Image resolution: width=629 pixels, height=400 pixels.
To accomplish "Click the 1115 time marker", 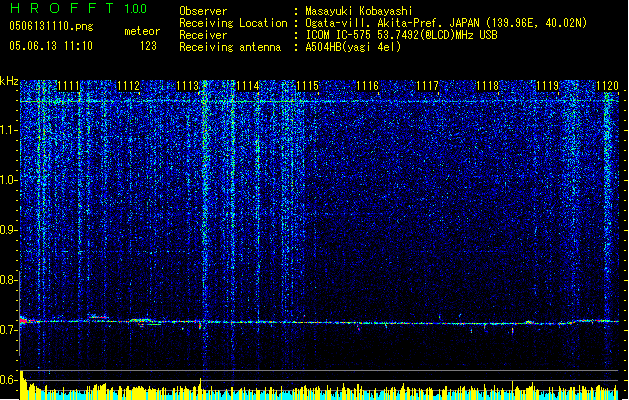I will tap(307, 86).
